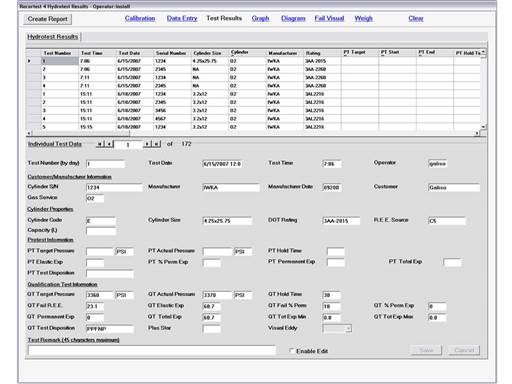Open the Fail Visual link
This screenshot has width=512, height=384.
[x=329, y=18]
